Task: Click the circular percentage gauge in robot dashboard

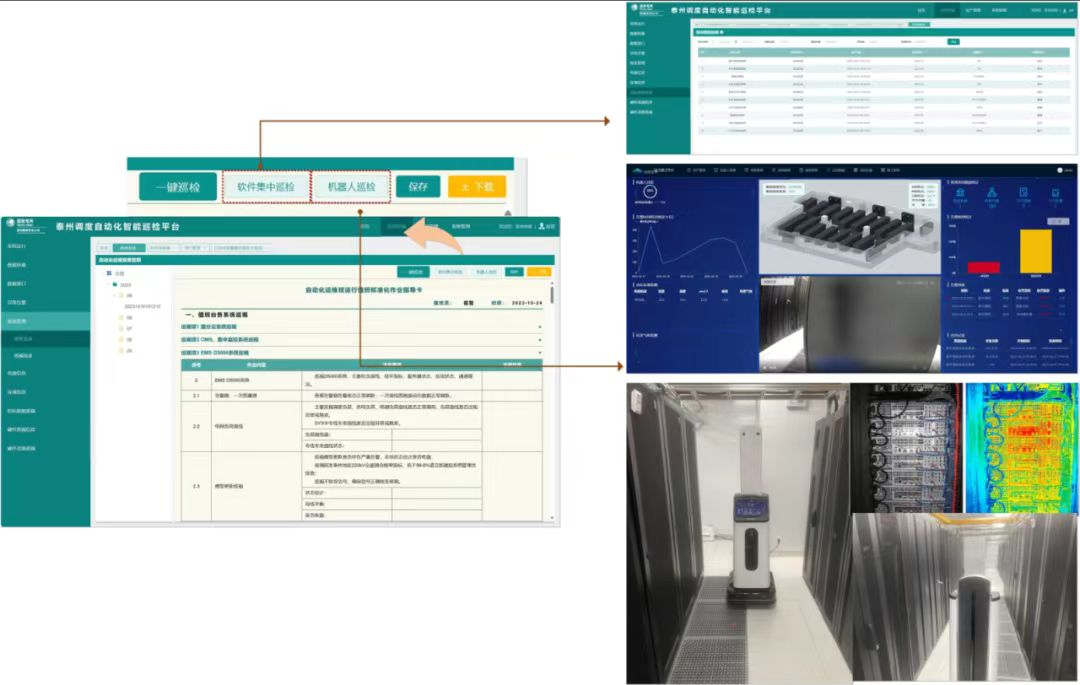Action: [650, 191]
